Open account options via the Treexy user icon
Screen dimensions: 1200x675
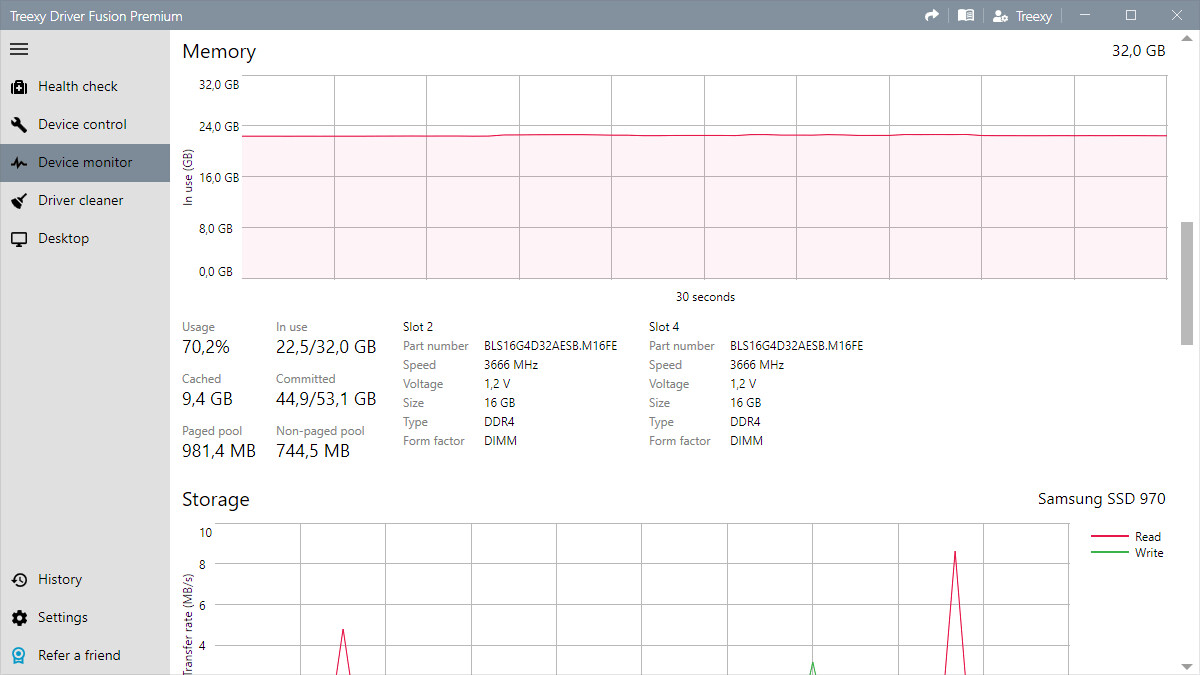coord(1000,15)
